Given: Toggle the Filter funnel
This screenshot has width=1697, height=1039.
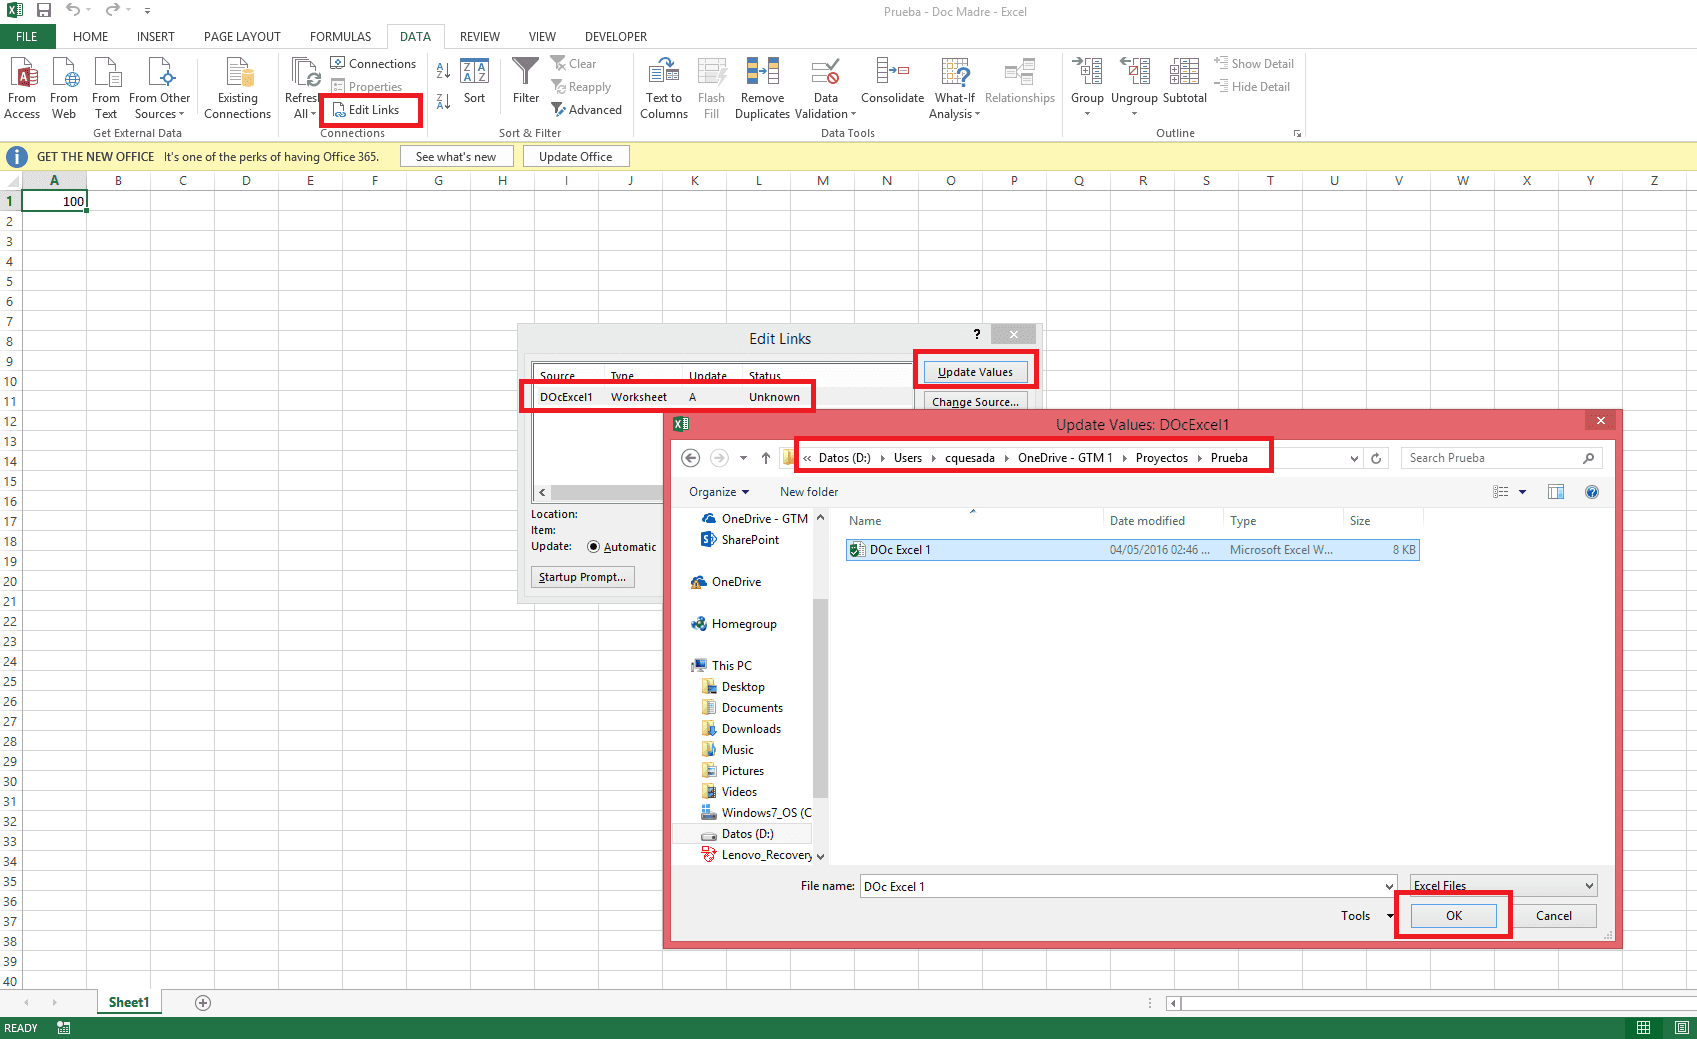Looking at the screenshot, I should click(x=526, y=82).
